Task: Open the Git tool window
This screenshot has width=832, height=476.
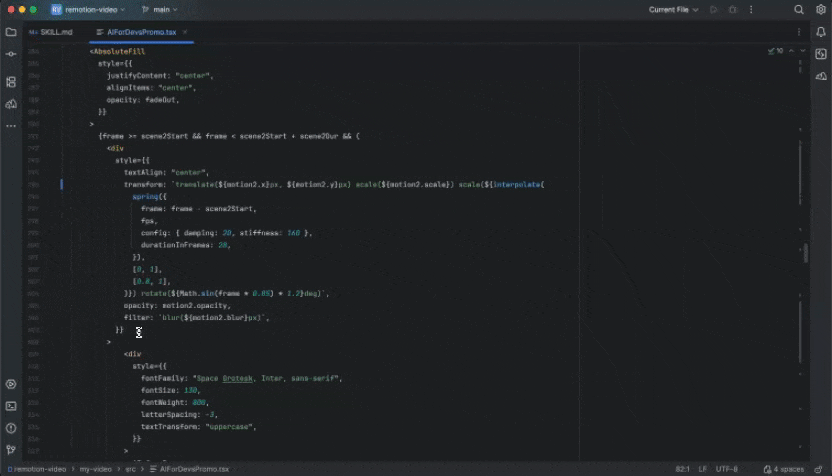Action: pyautogui.click(x=11, y=450)
